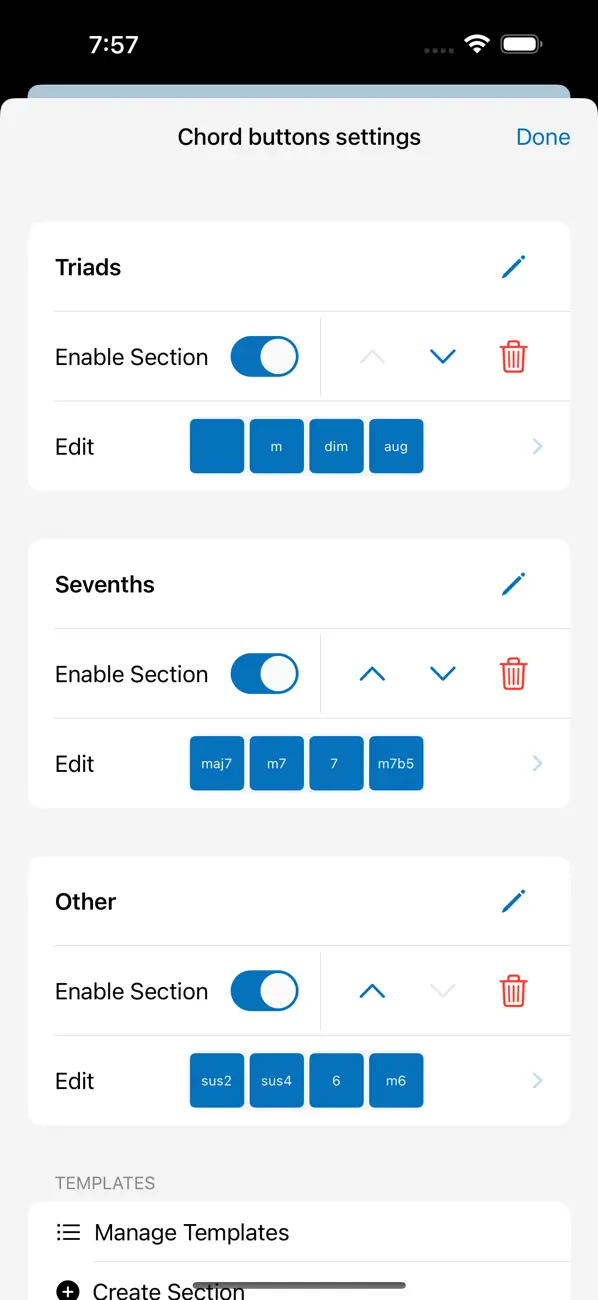598x1300 pixels.
Task: Click the Manage Templates list icon
Action: click(x=68, y=1232)
